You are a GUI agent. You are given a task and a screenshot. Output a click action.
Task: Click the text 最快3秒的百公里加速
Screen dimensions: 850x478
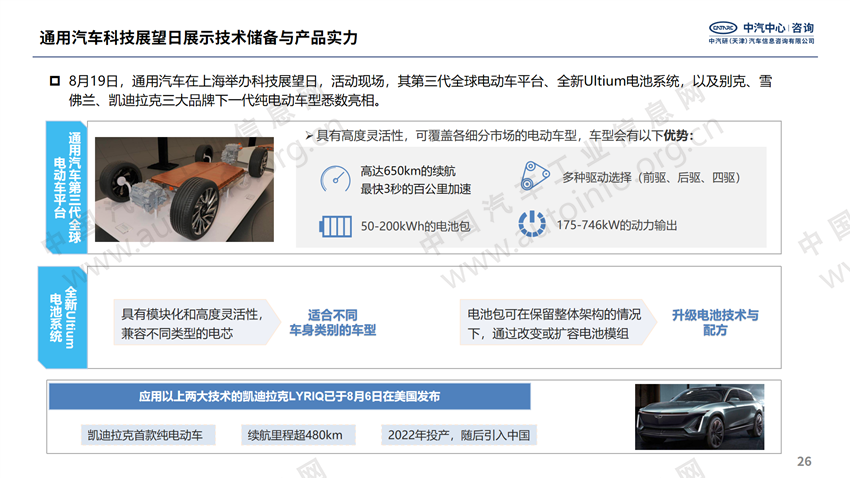pos(415,189)
